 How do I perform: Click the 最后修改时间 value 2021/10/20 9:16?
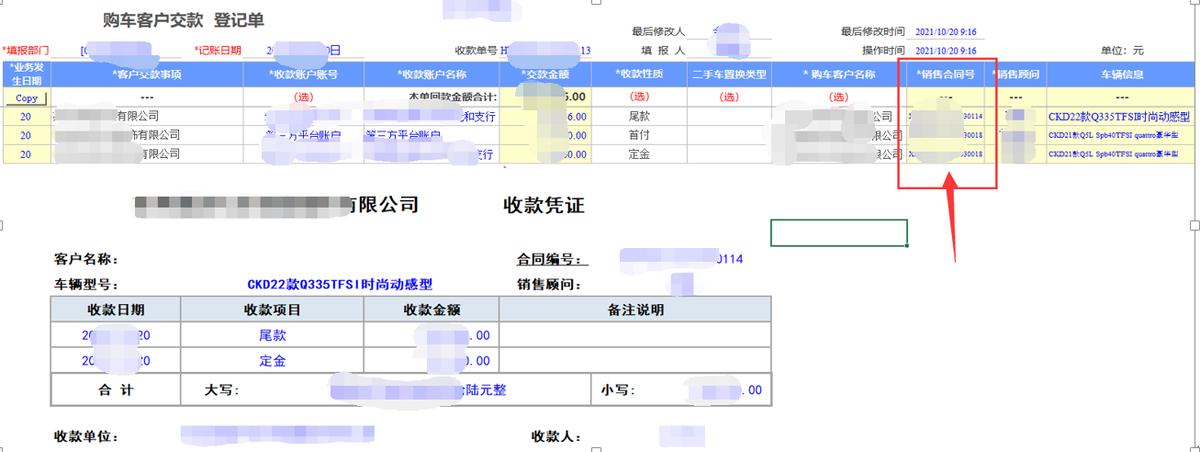(x=946, y=32)
